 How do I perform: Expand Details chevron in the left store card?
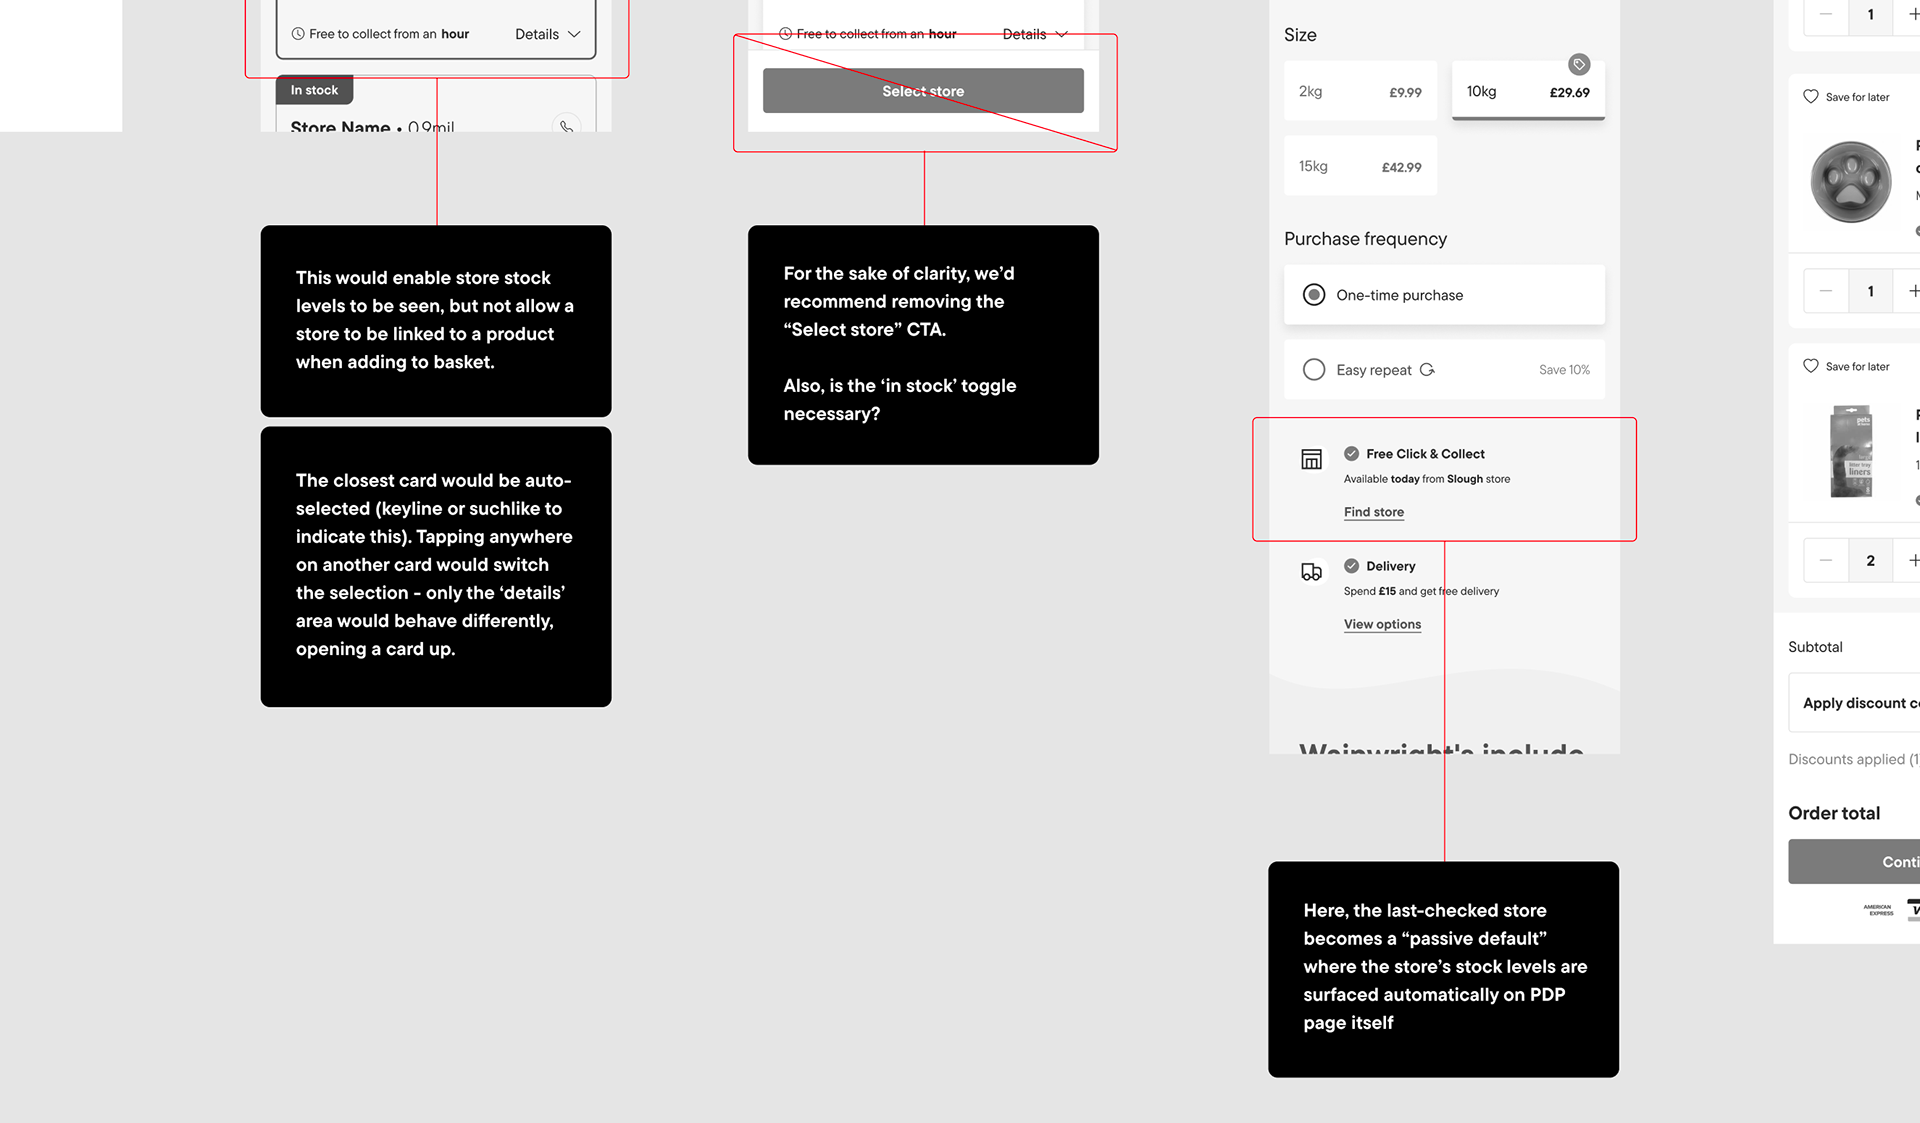click(x=574, y=34)
